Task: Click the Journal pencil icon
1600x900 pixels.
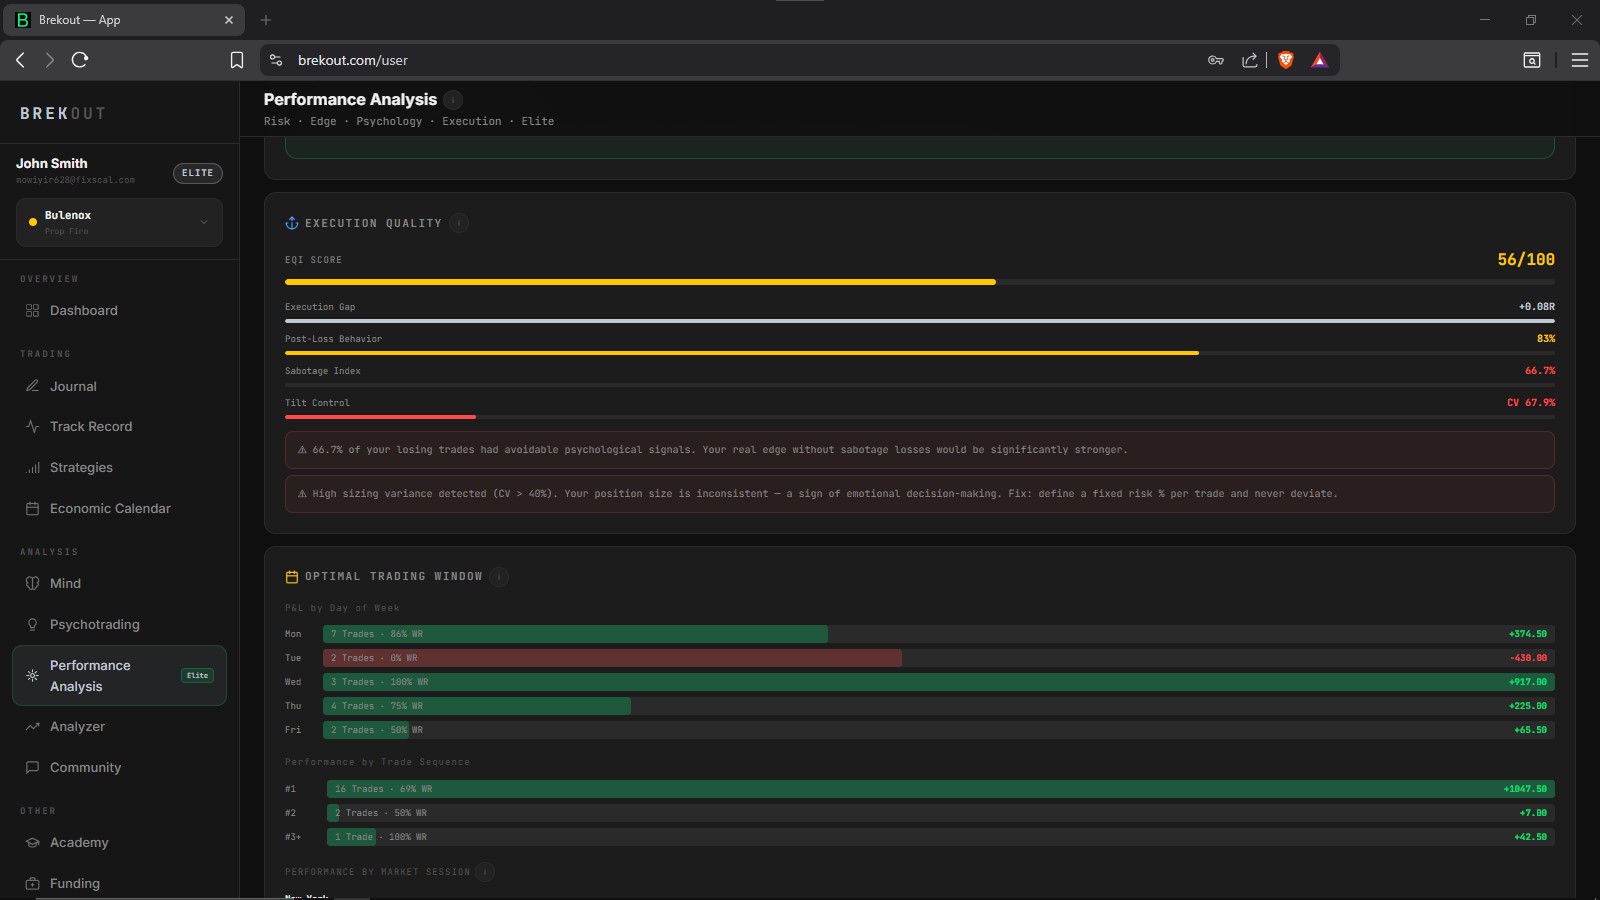Action: 32,386
